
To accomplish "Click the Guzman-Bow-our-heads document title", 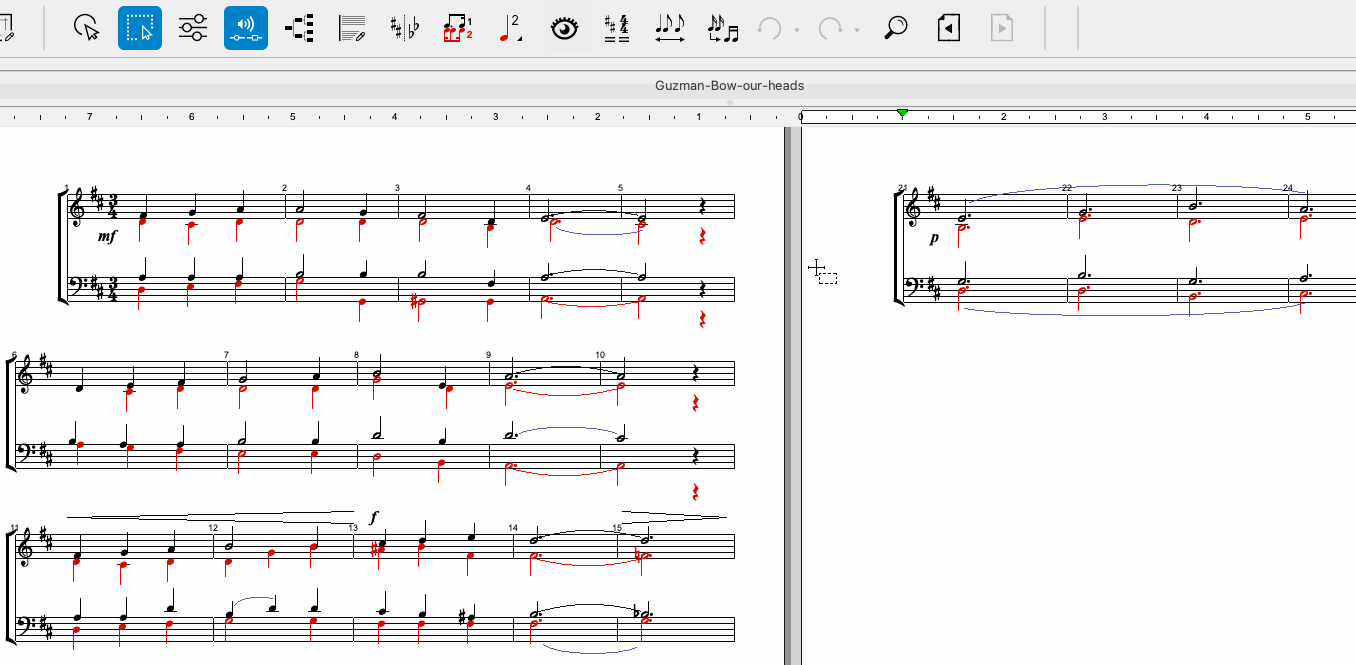I will click(x=729, y=86).
